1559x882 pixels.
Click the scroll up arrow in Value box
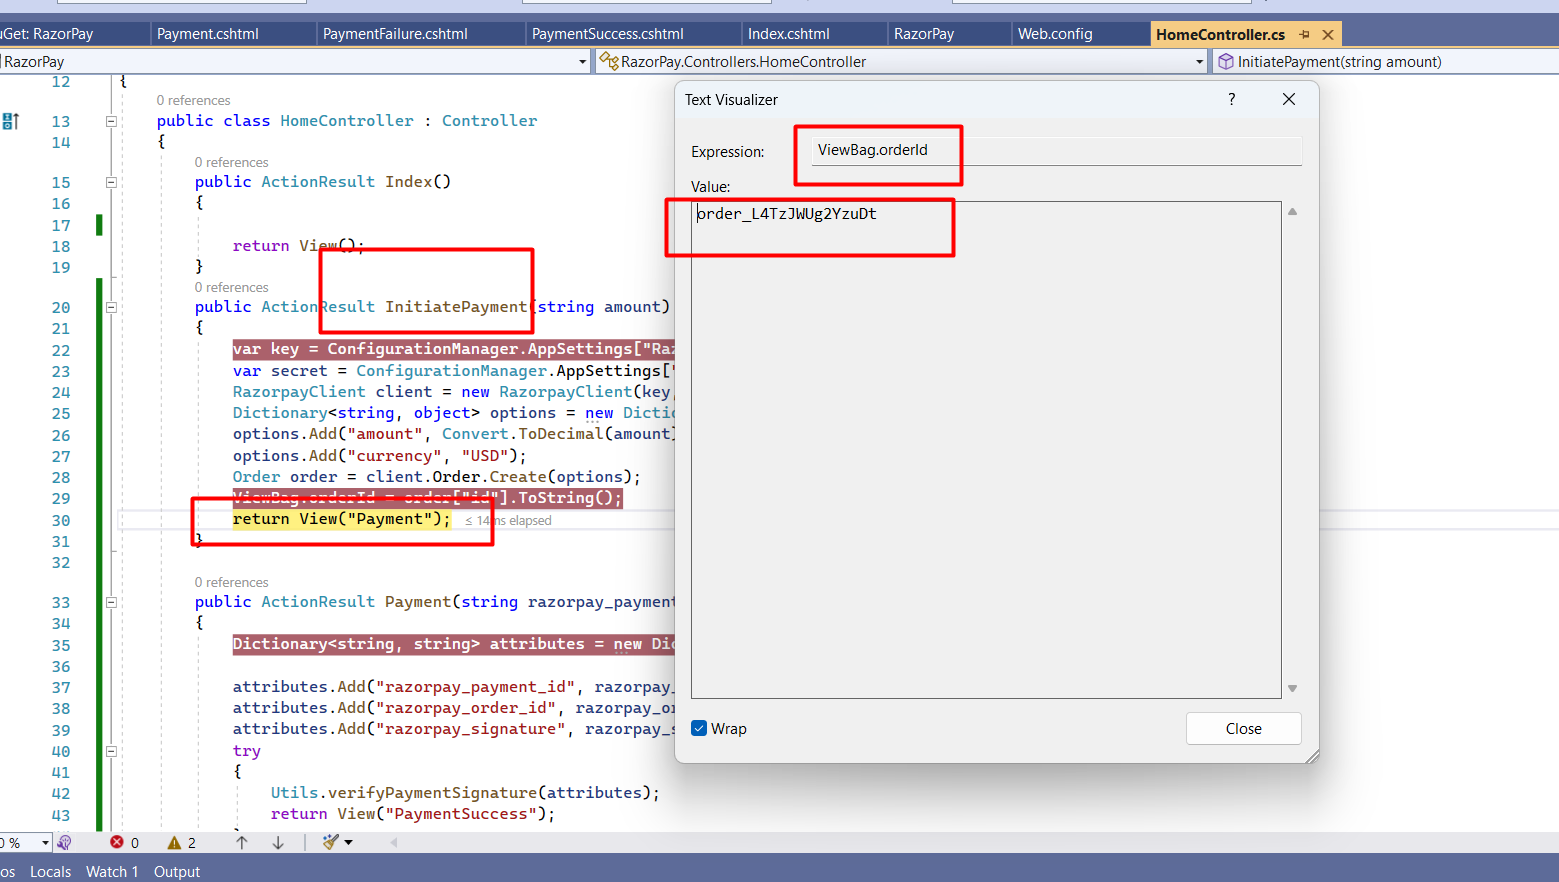click(1292, 212)
